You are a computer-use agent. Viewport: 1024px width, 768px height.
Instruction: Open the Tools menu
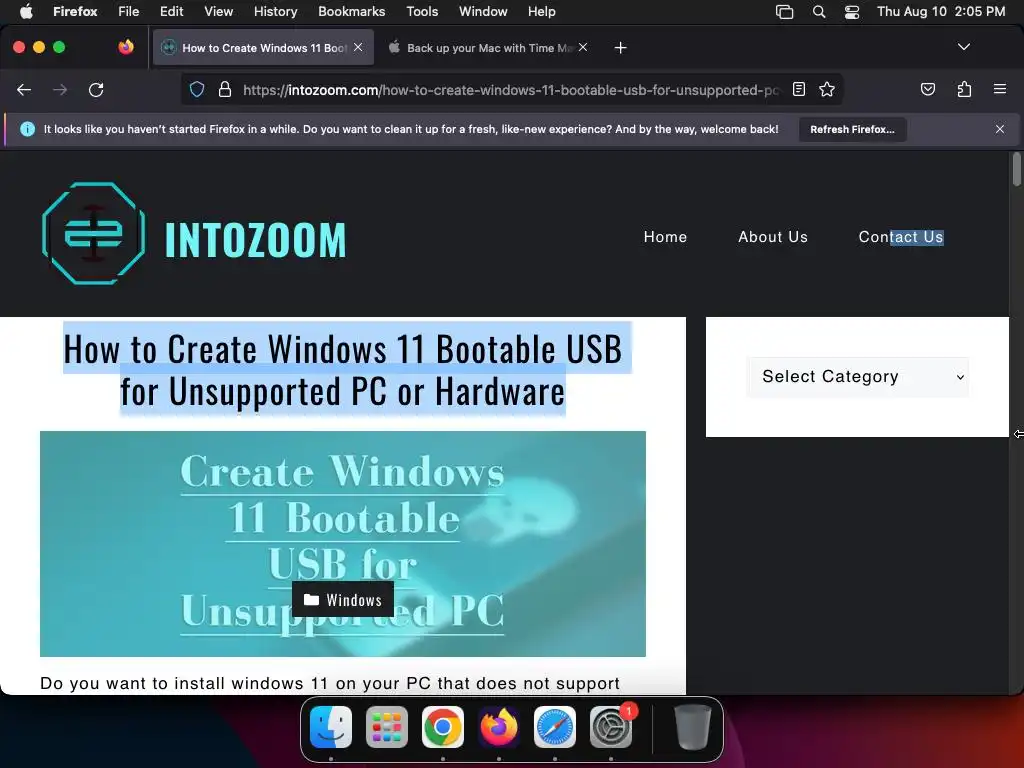point(422,12)
